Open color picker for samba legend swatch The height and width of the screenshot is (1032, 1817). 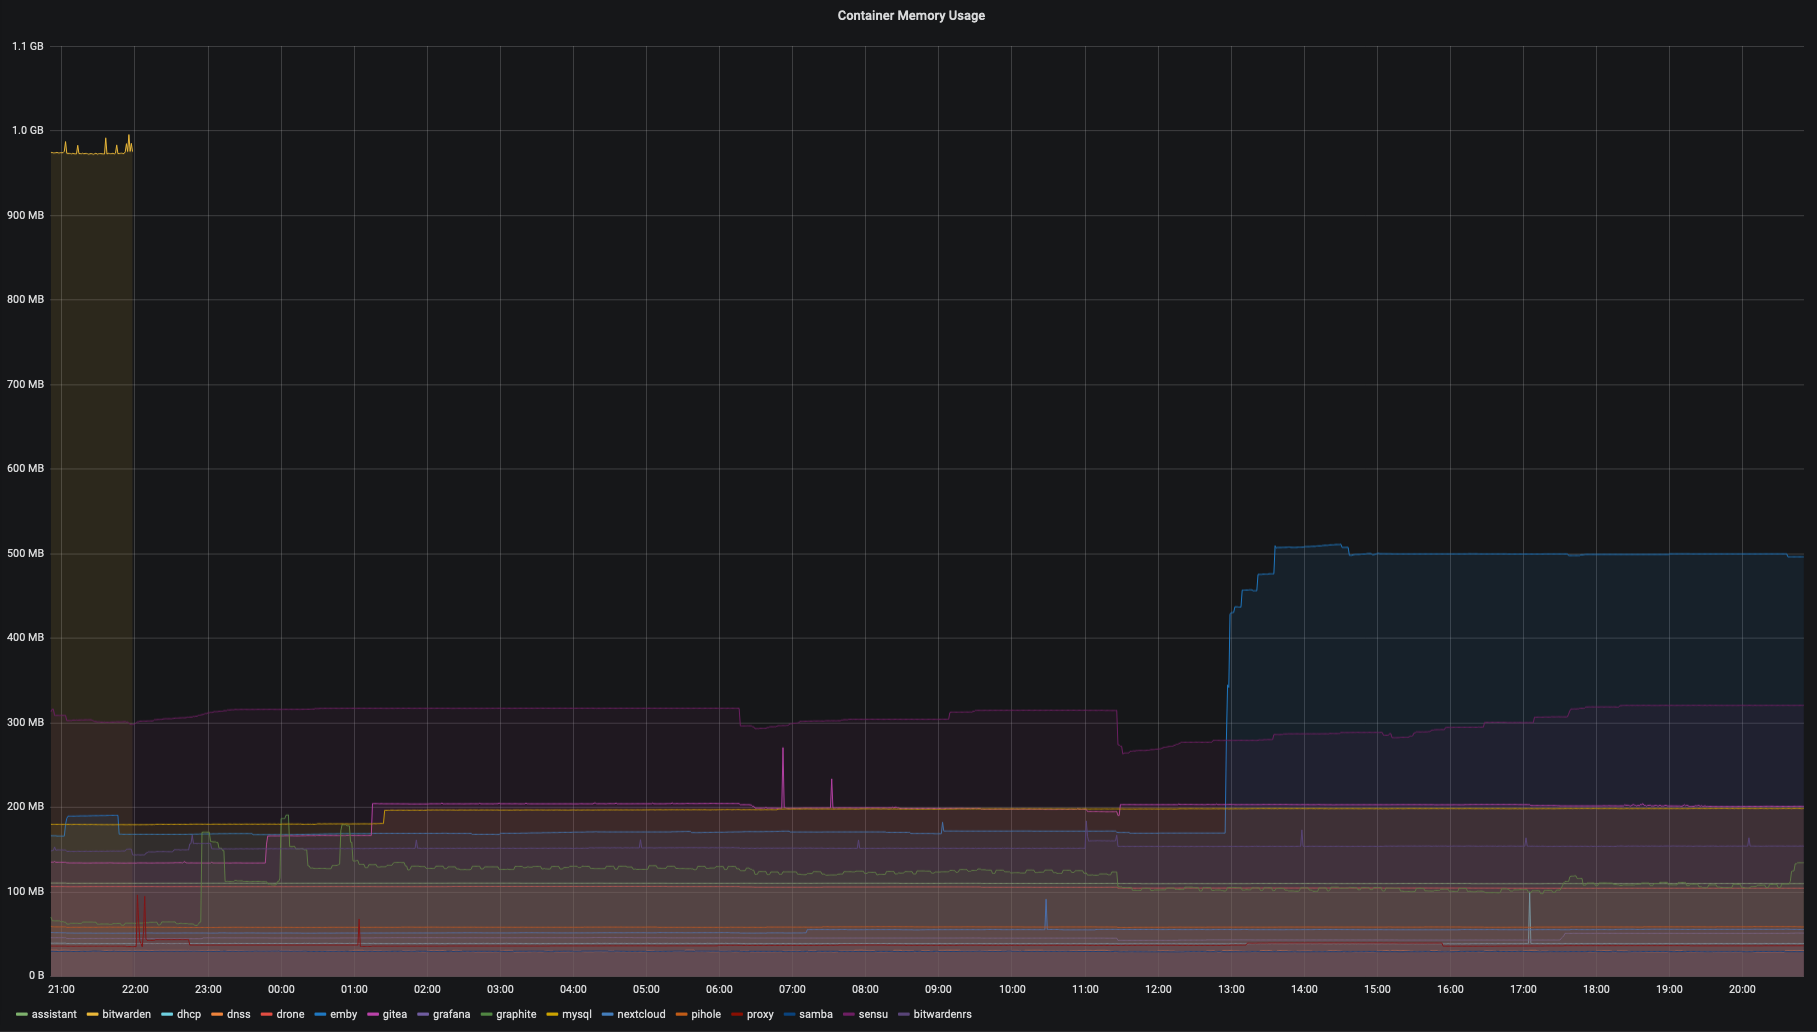[790, 1014]
